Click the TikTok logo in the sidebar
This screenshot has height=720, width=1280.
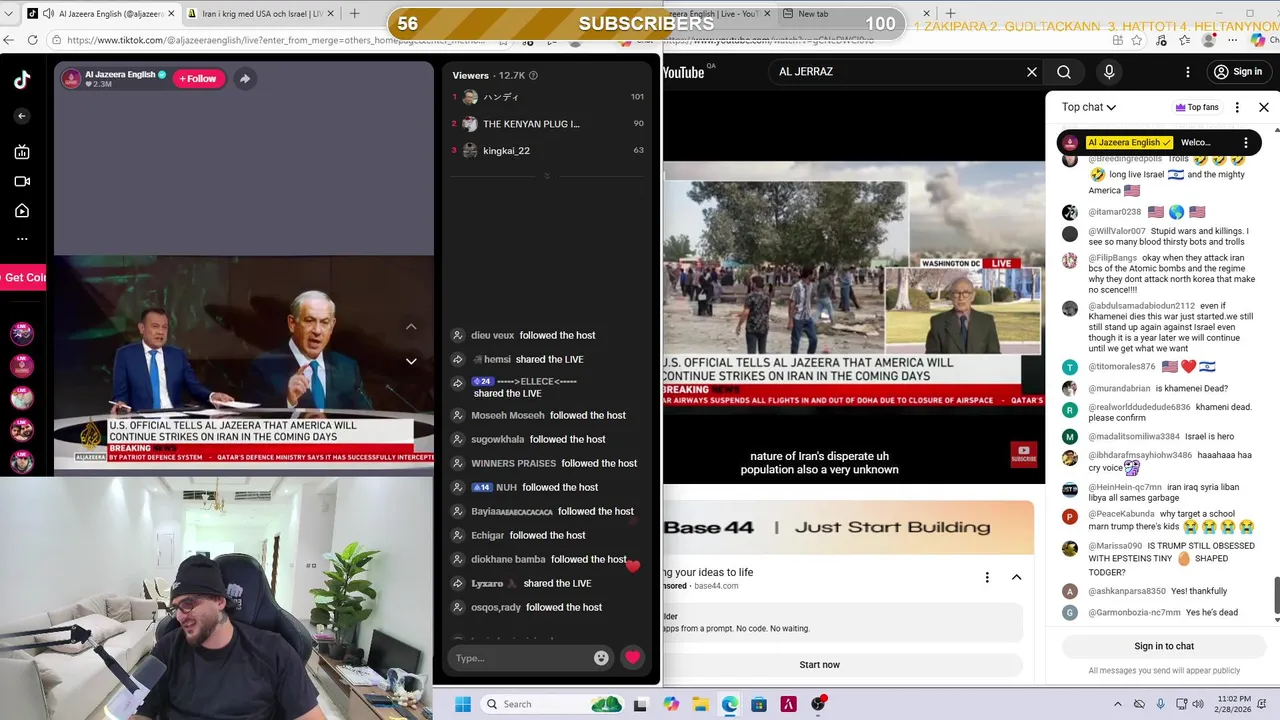tap(22, 81)
